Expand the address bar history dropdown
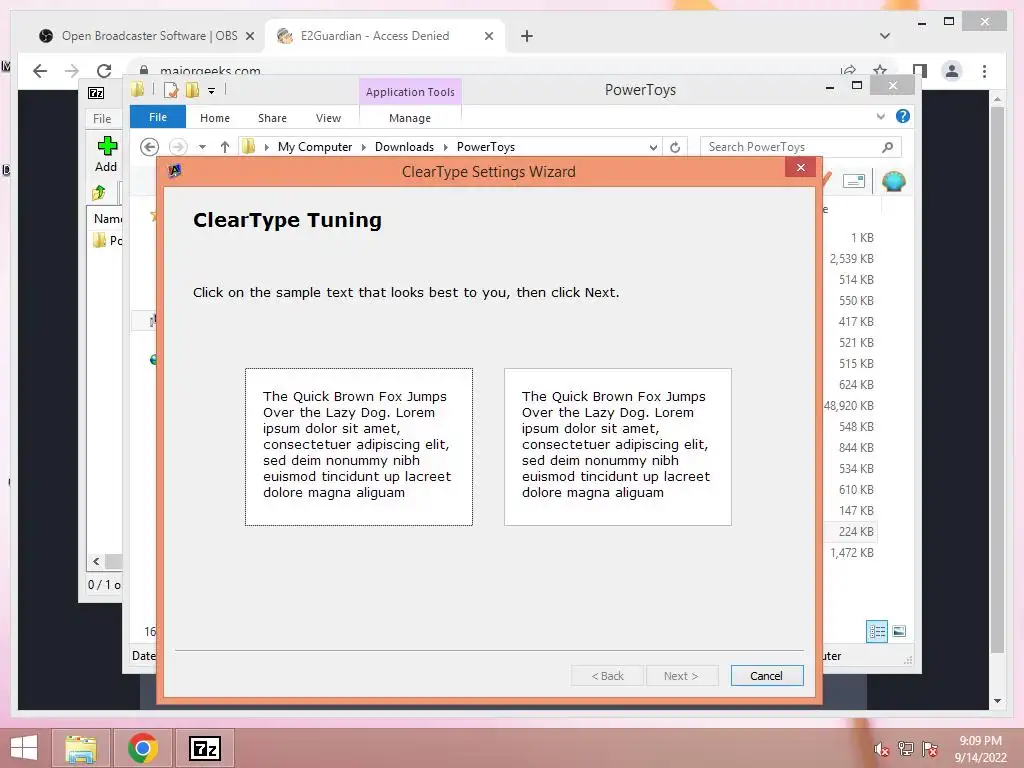This screenshot has width=1024, height=768. [653, 148]
